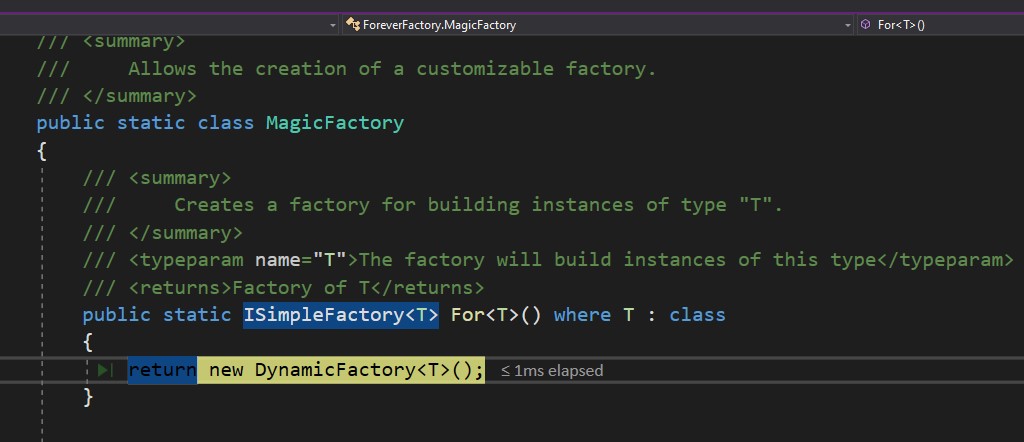Click the highlighted ISimpleFactory<T> return type

[341, 315]
